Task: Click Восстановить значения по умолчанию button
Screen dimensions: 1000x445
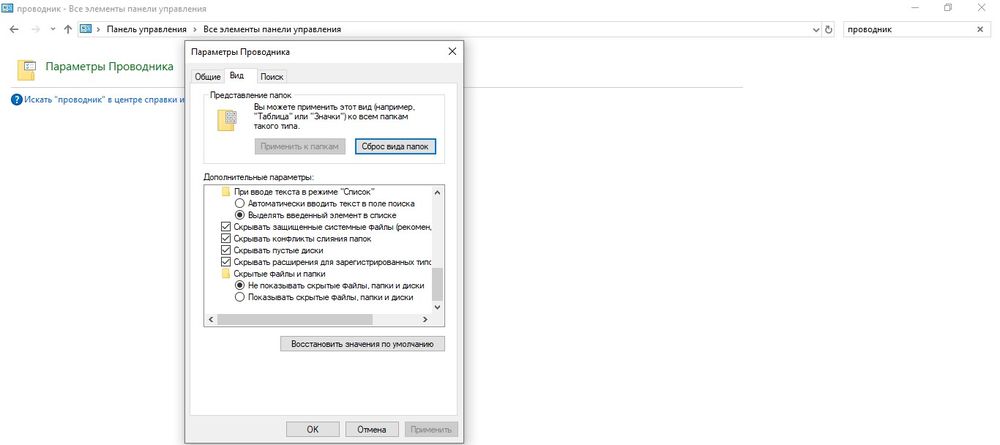Action: click(x=362, y=344)
